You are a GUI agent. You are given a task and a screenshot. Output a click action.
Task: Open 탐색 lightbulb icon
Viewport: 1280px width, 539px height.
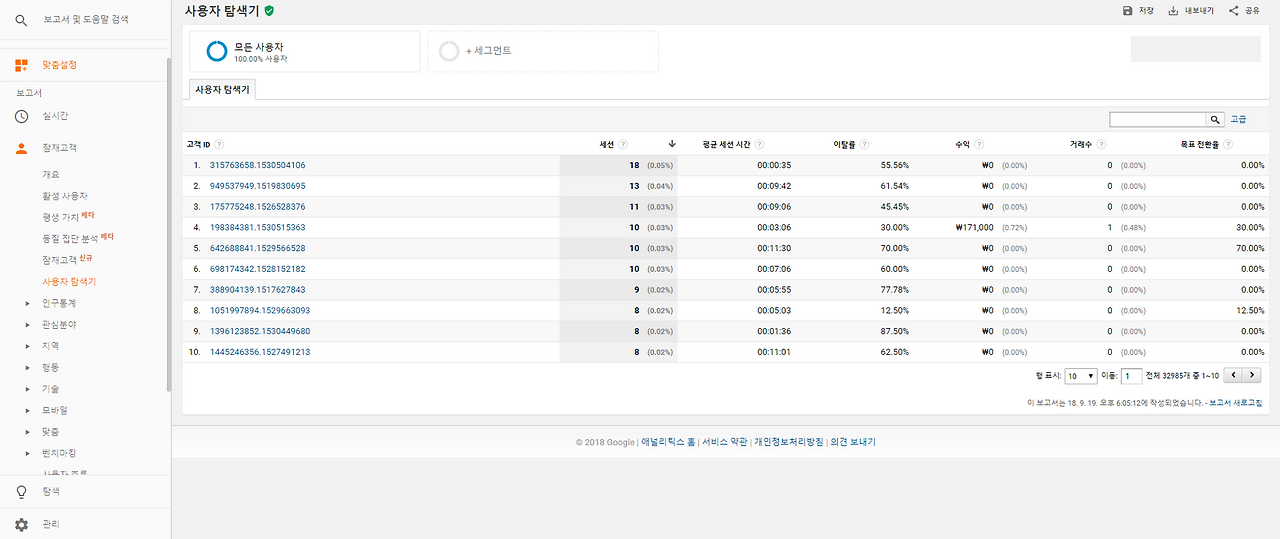pos(21,492)
